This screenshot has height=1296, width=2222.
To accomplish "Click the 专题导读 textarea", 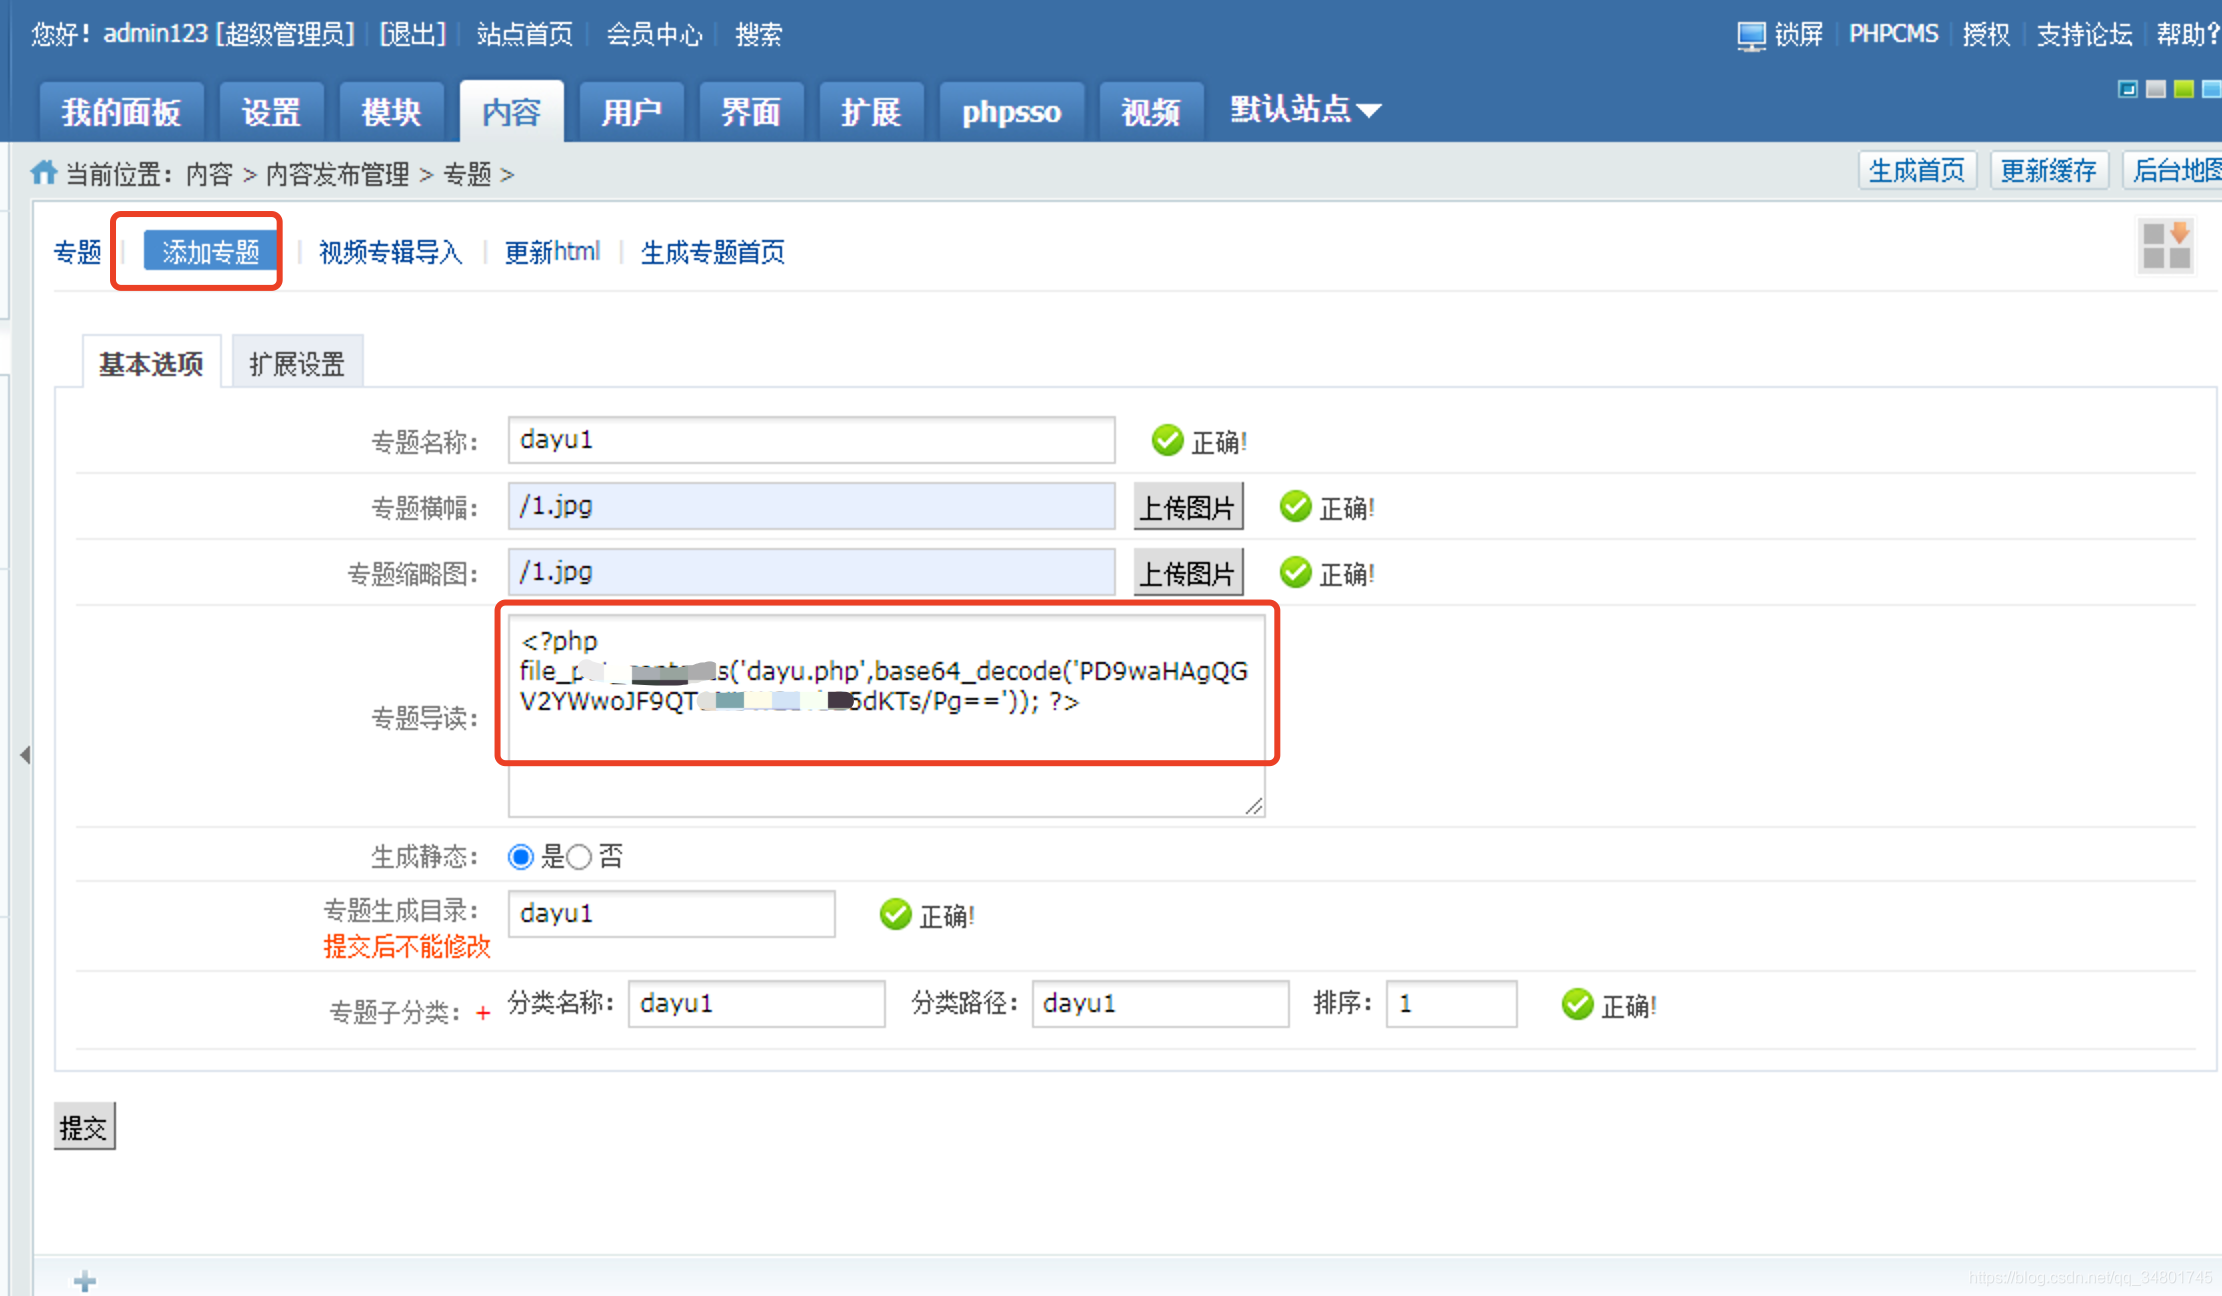I will coord(886,716).
